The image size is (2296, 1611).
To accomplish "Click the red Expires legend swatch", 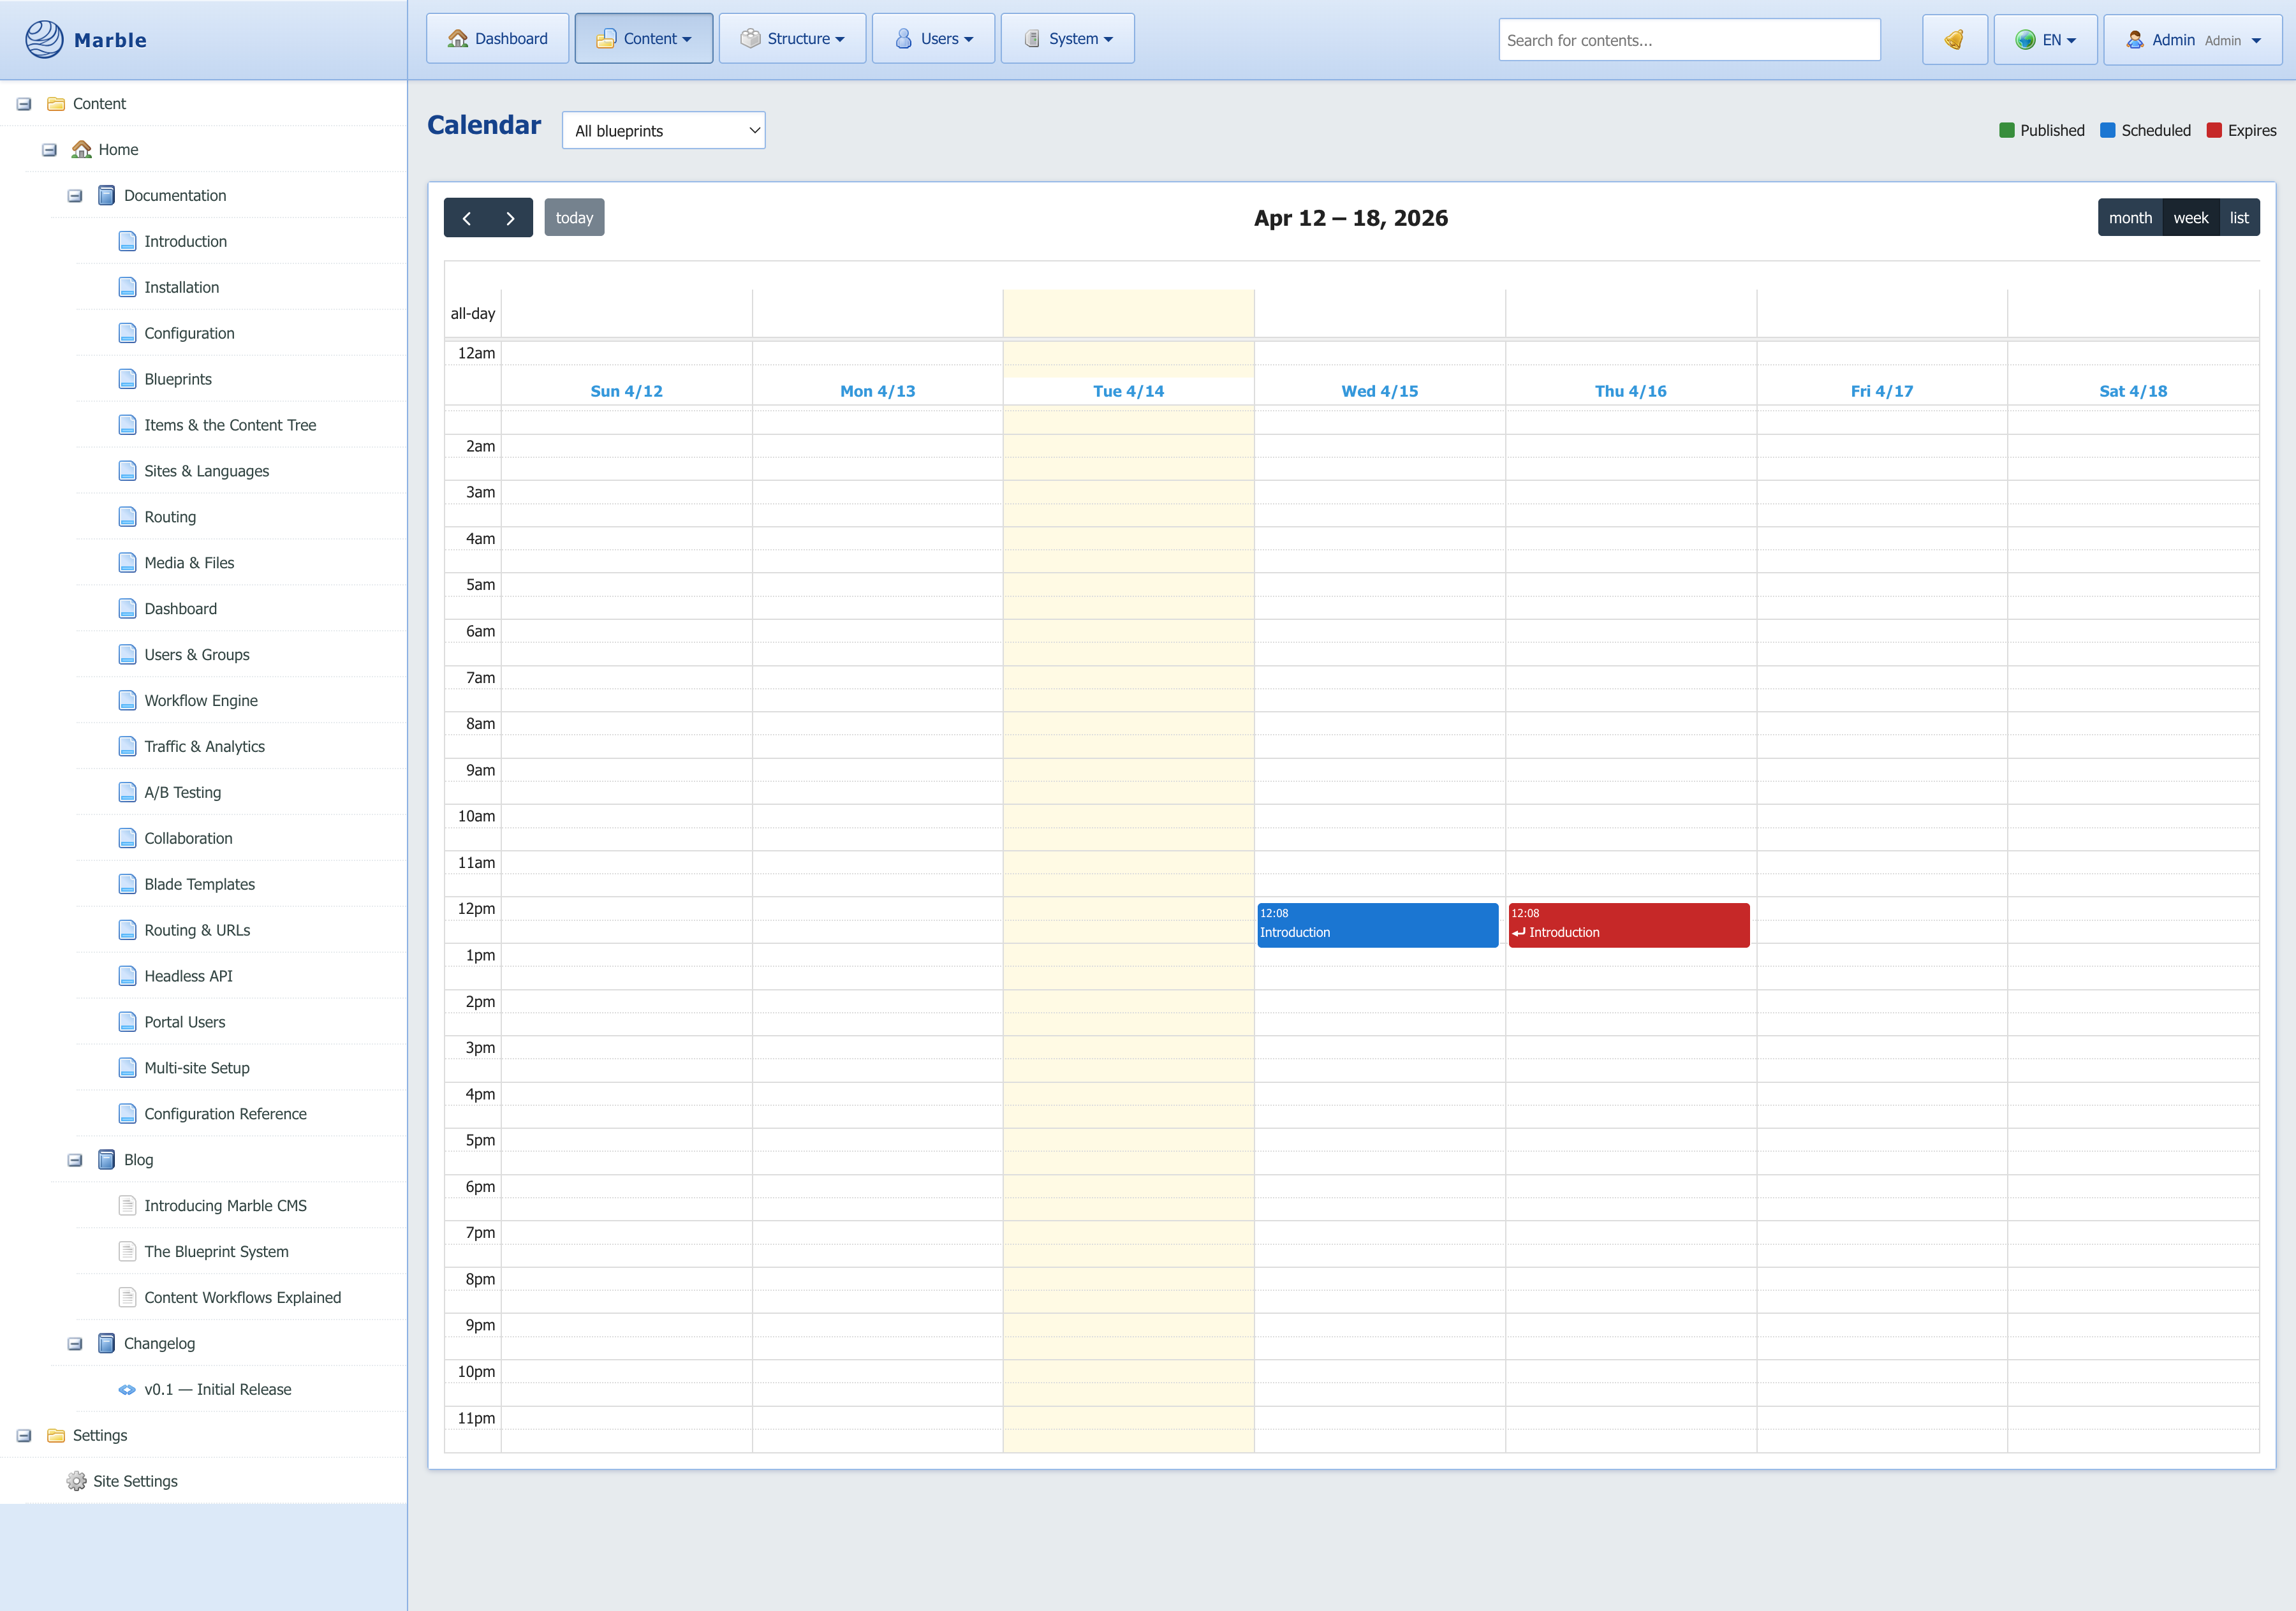I will (2214, 131).
